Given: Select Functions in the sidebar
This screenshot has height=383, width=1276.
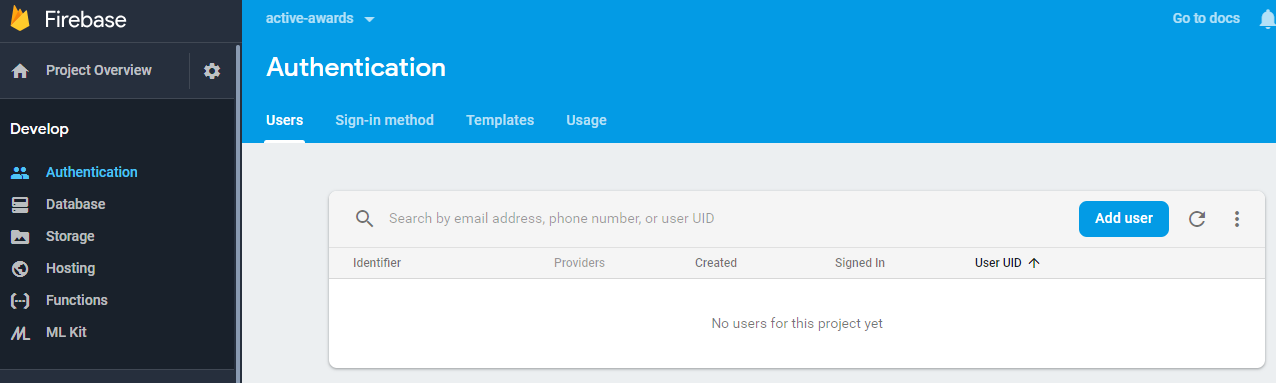Looking at the screenshot, I should coord(77,300).
